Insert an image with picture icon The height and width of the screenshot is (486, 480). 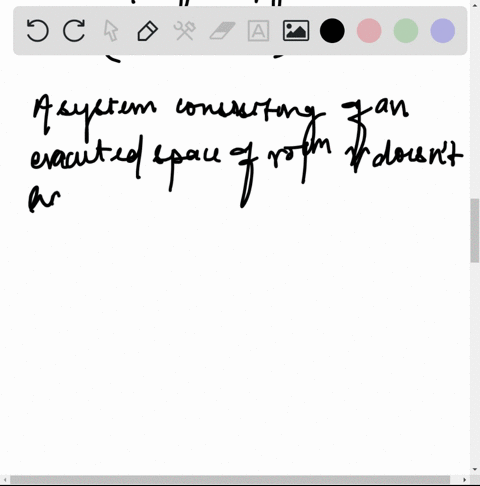point(296,31)
